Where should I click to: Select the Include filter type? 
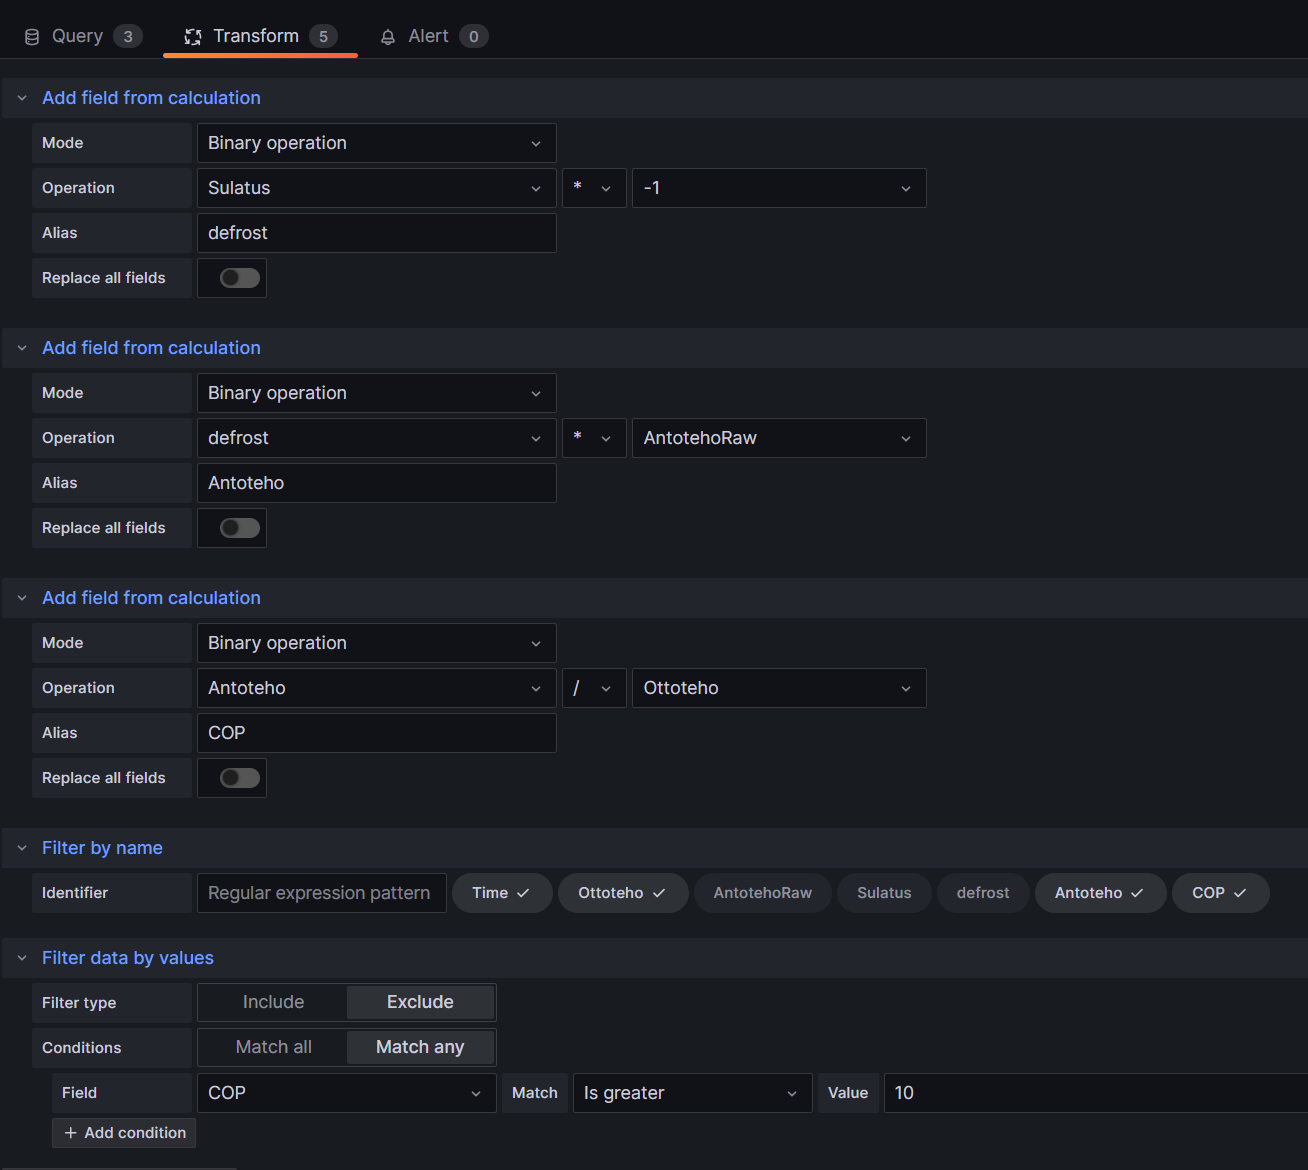coord(273,1002)
